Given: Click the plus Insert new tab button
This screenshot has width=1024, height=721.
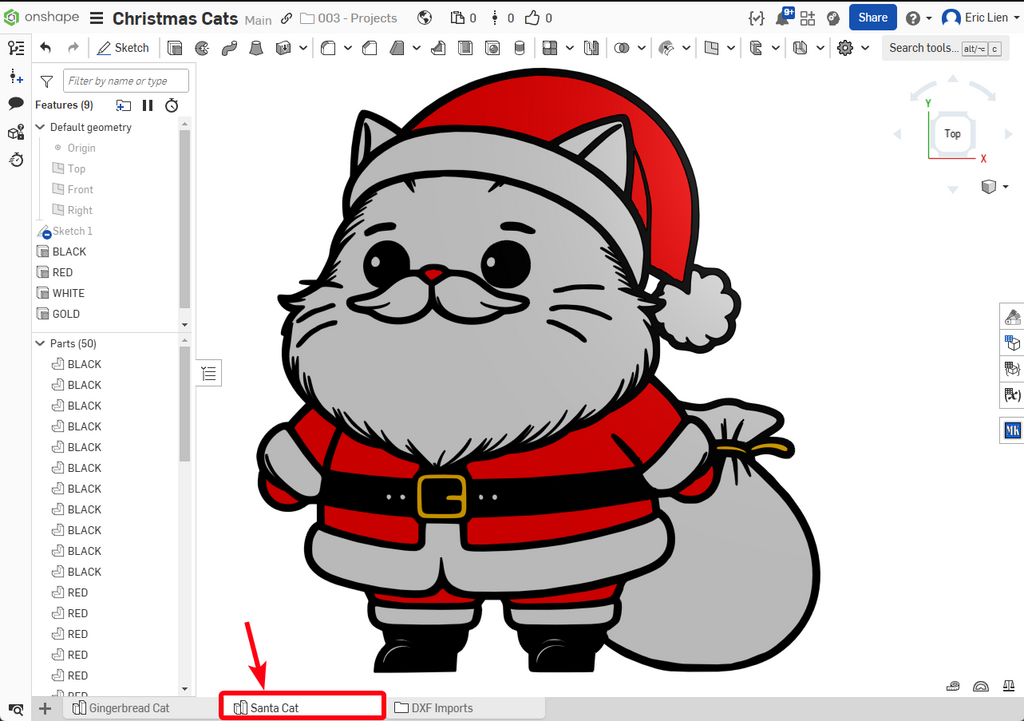Looking at the screenshot, I should (x=44, y=709).
